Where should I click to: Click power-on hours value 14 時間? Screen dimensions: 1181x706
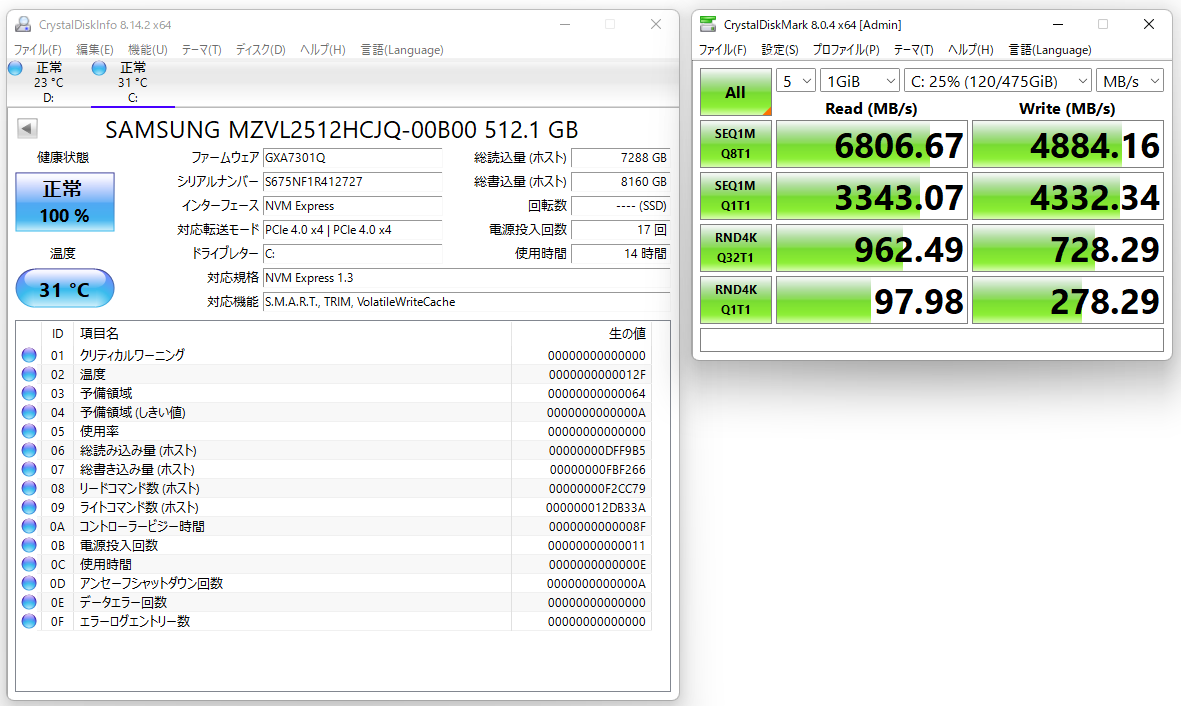pos(621,254)
